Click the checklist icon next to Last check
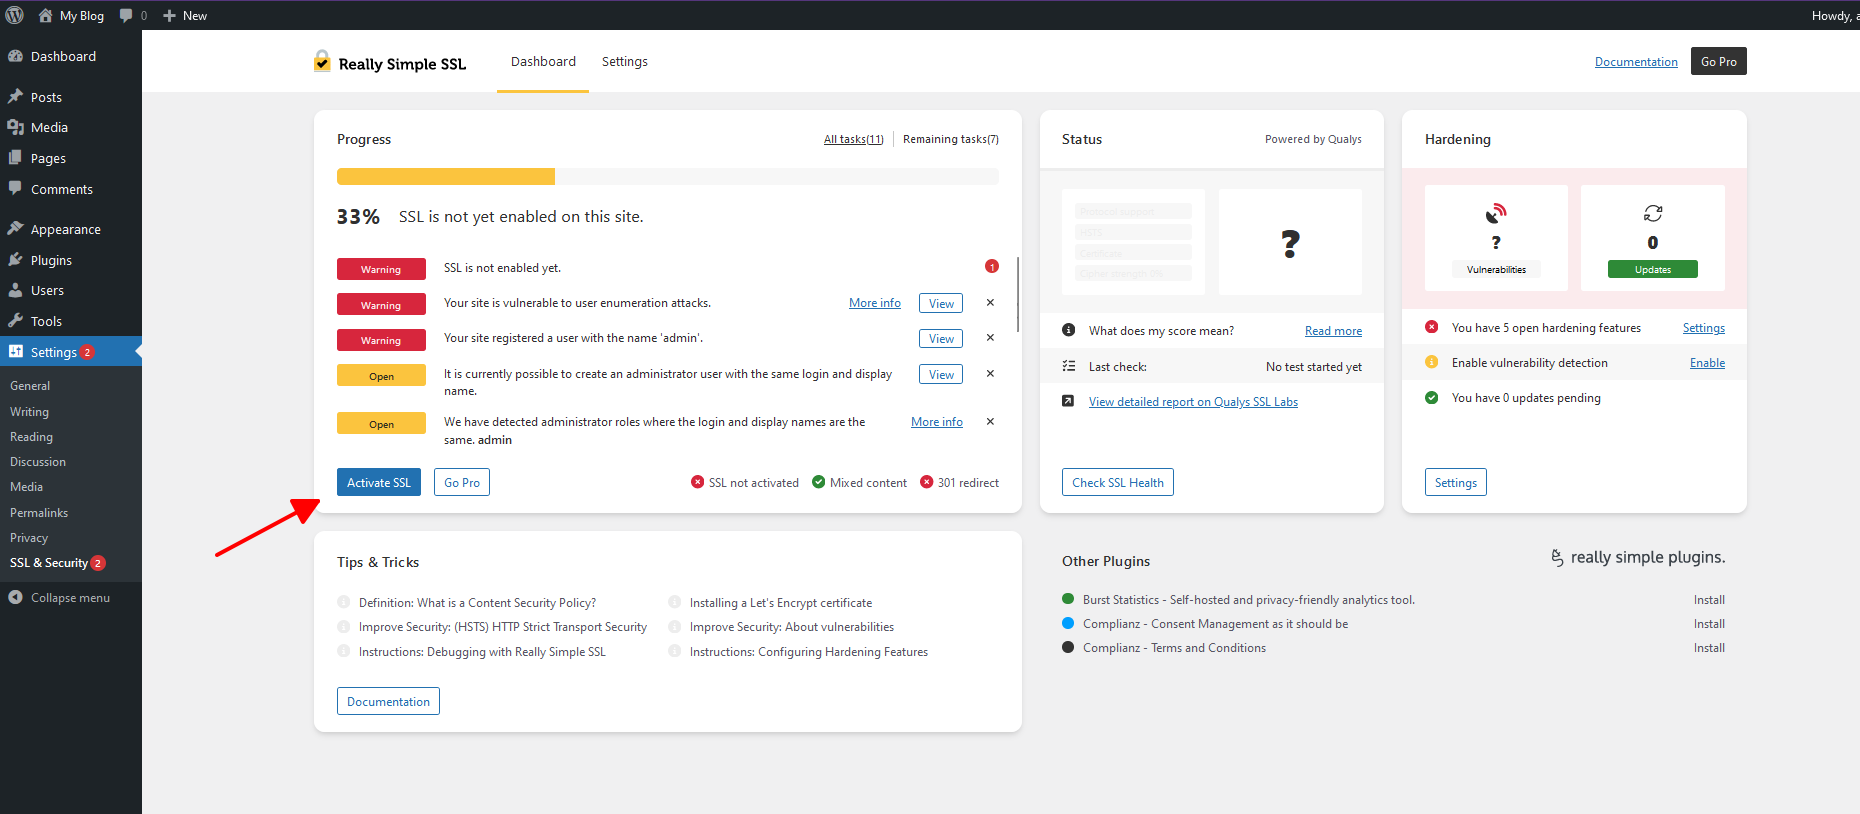 [x=1068, y=366]
